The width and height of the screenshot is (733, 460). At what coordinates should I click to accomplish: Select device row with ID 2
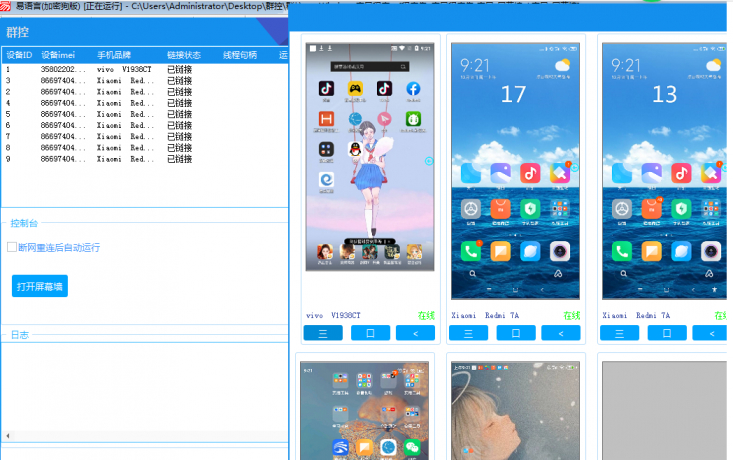click(145, 92)
